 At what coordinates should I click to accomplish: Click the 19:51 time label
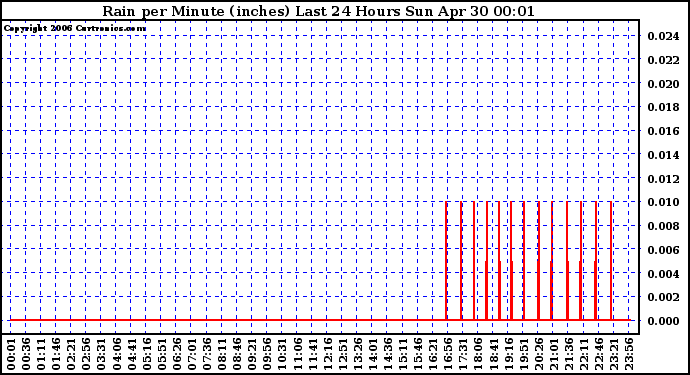(524, 354)
